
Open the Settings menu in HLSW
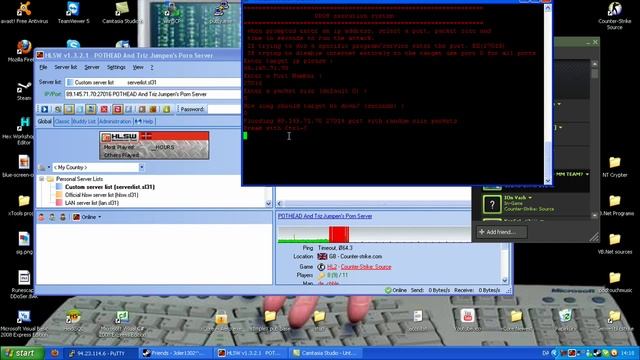tap(116, 67)
